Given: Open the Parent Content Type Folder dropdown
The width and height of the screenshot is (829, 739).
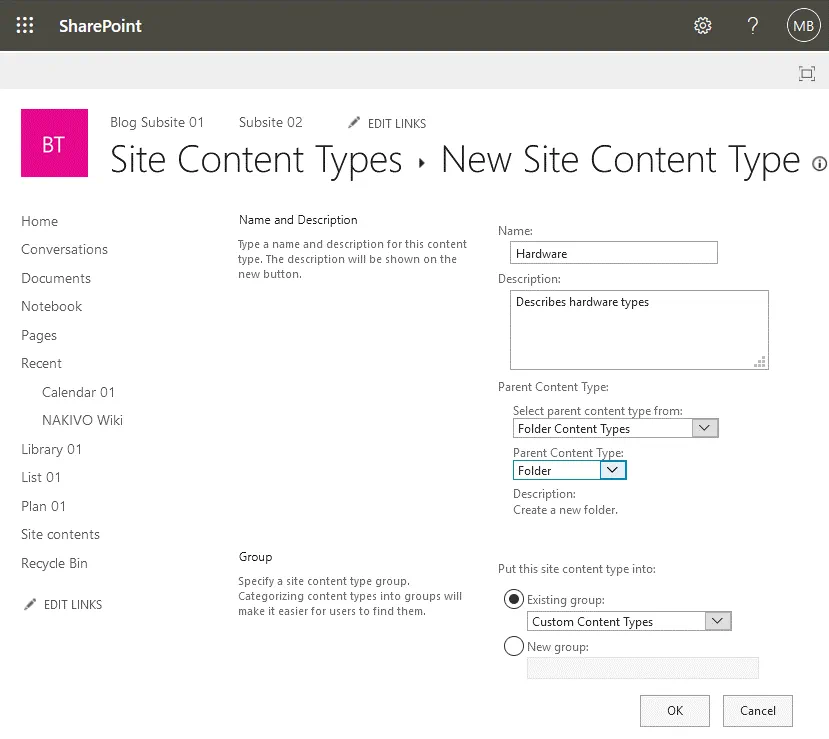Looking at the screenshot, I should 569,470.
